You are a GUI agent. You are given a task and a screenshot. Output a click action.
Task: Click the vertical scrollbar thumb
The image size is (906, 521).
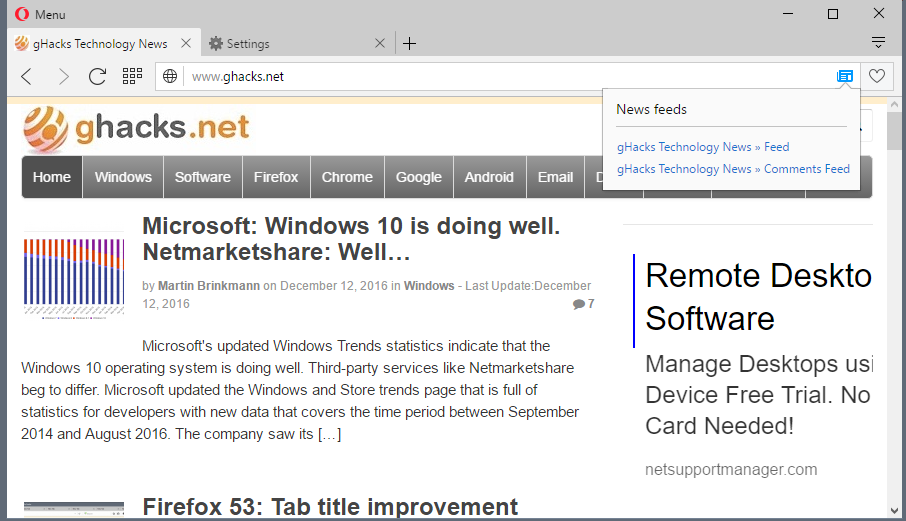coord(895,131)
